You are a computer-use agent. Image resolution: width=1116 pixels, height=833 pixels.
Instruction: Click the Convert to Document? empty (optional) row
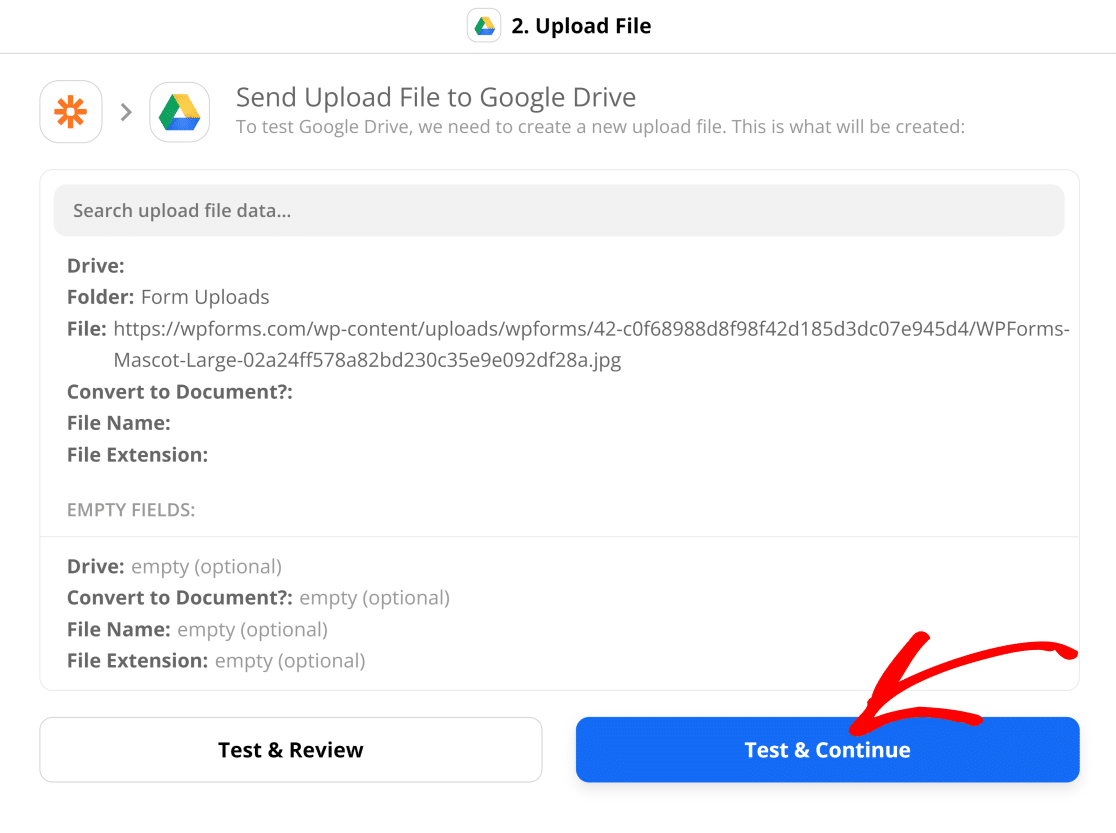pyautogui.click(x=258, y=598)
